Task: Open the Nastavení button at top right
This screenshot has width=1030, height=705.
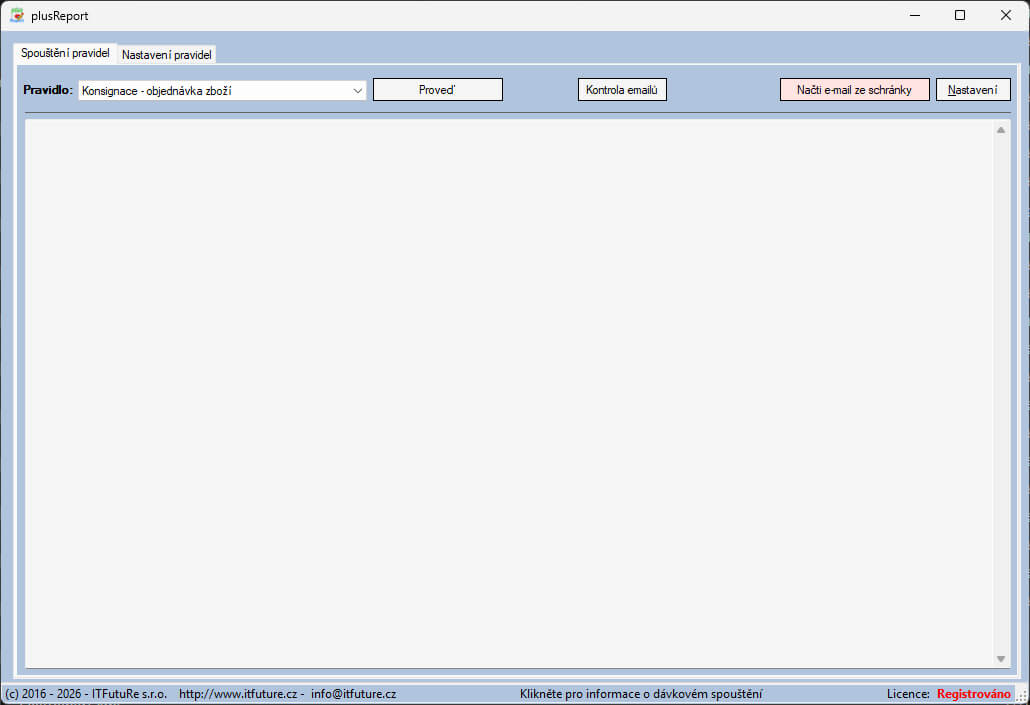Action: click(x=972, y=90)
